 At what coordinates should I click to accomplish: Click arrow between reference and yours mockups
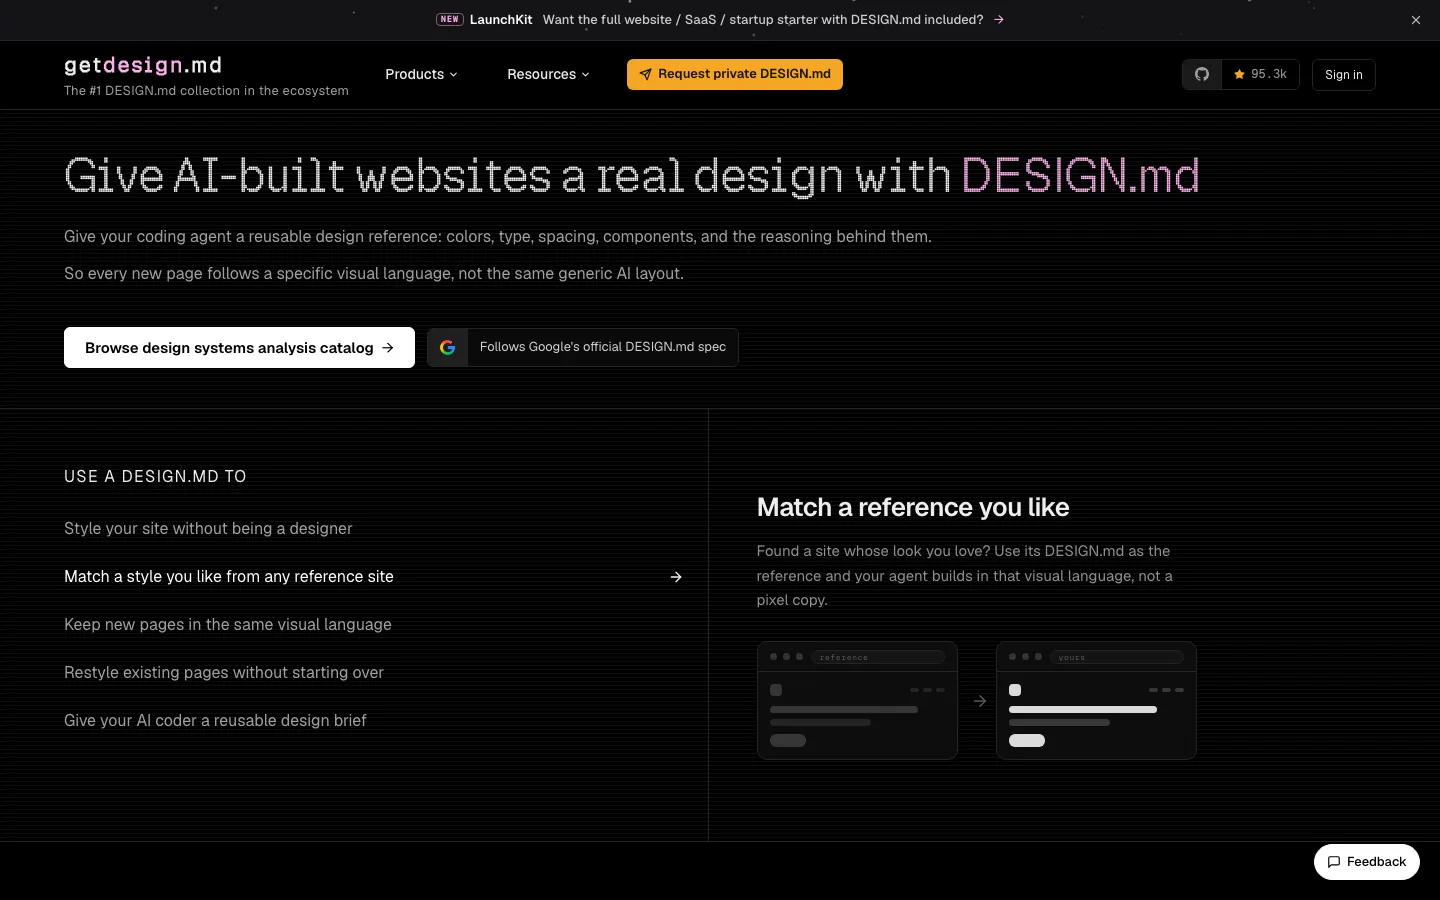pos(980,701)
